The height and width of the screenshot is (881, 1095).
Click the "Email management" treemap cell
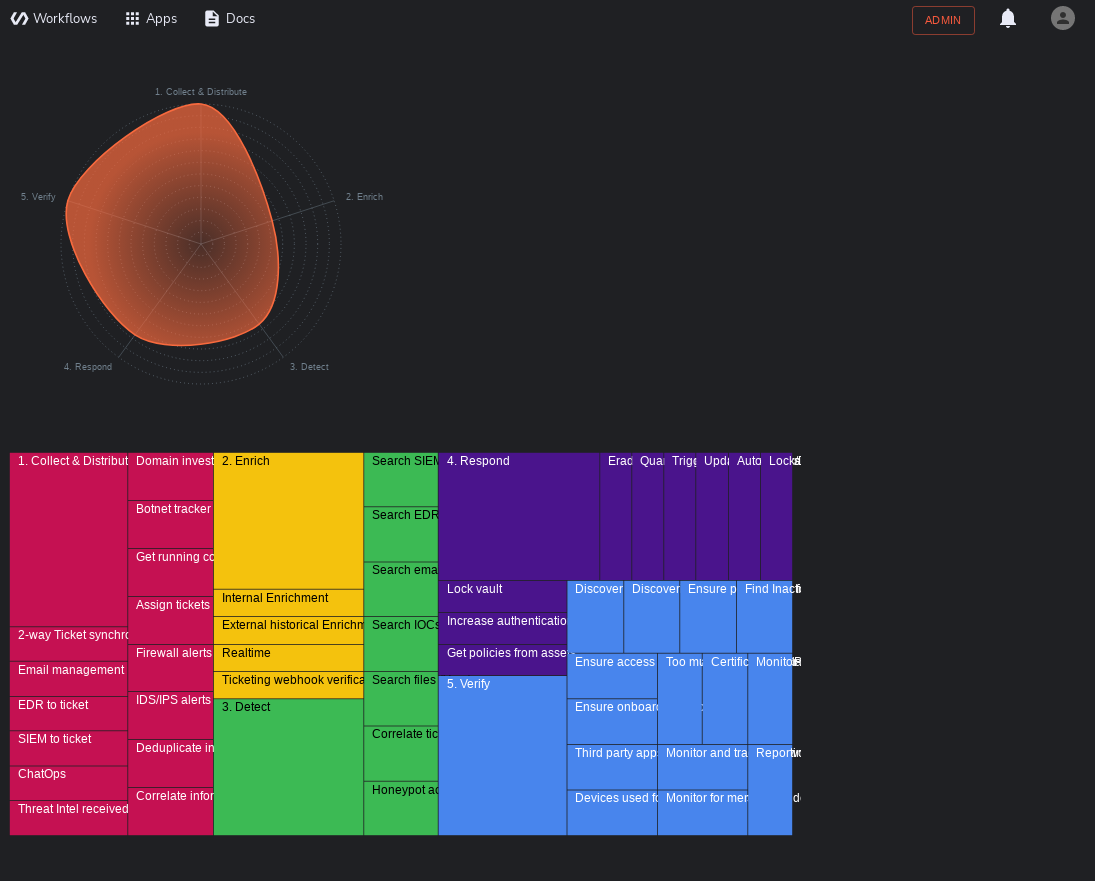tap(67, 677)
